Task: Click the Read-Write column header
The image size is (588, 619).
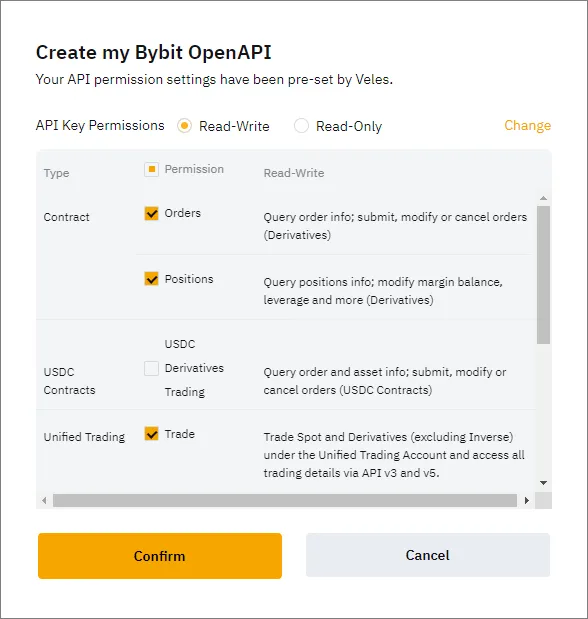Action: 294,173
